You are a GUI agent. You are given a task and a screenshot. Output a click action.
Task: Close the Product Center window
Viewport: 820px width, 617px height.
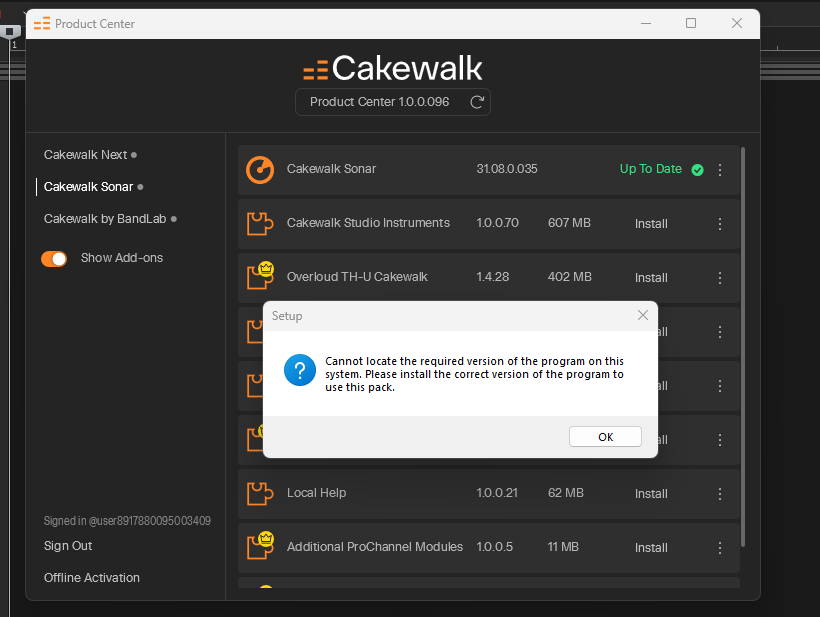click(x=737, y=24)
